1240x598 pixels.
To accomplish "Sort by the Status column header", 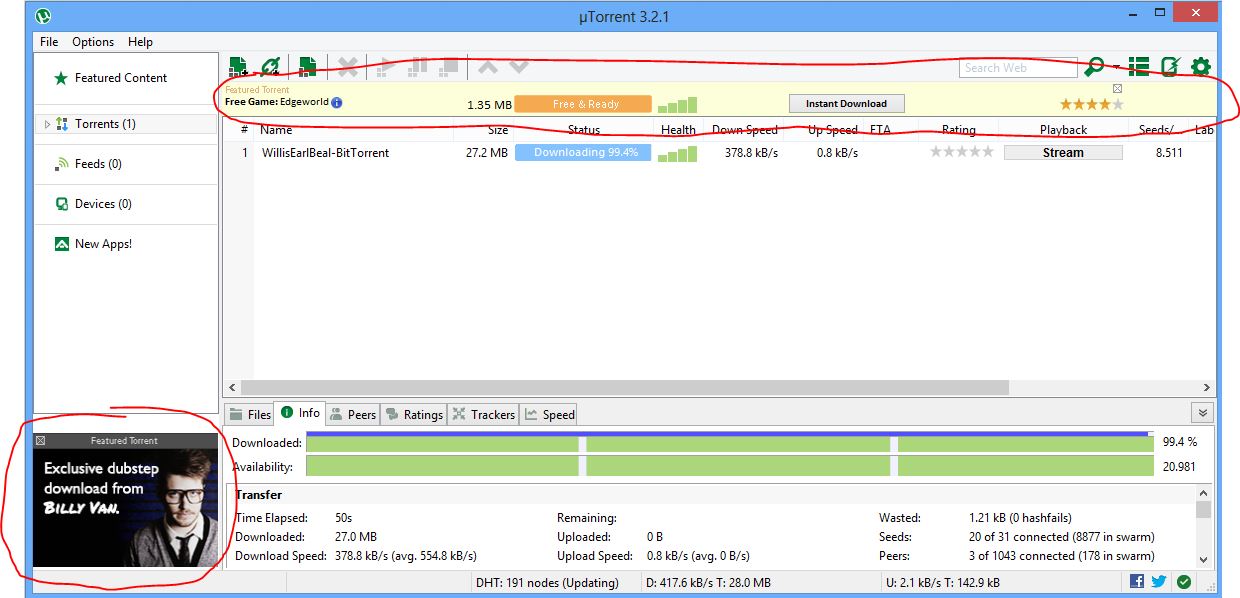I will point(584,130).
